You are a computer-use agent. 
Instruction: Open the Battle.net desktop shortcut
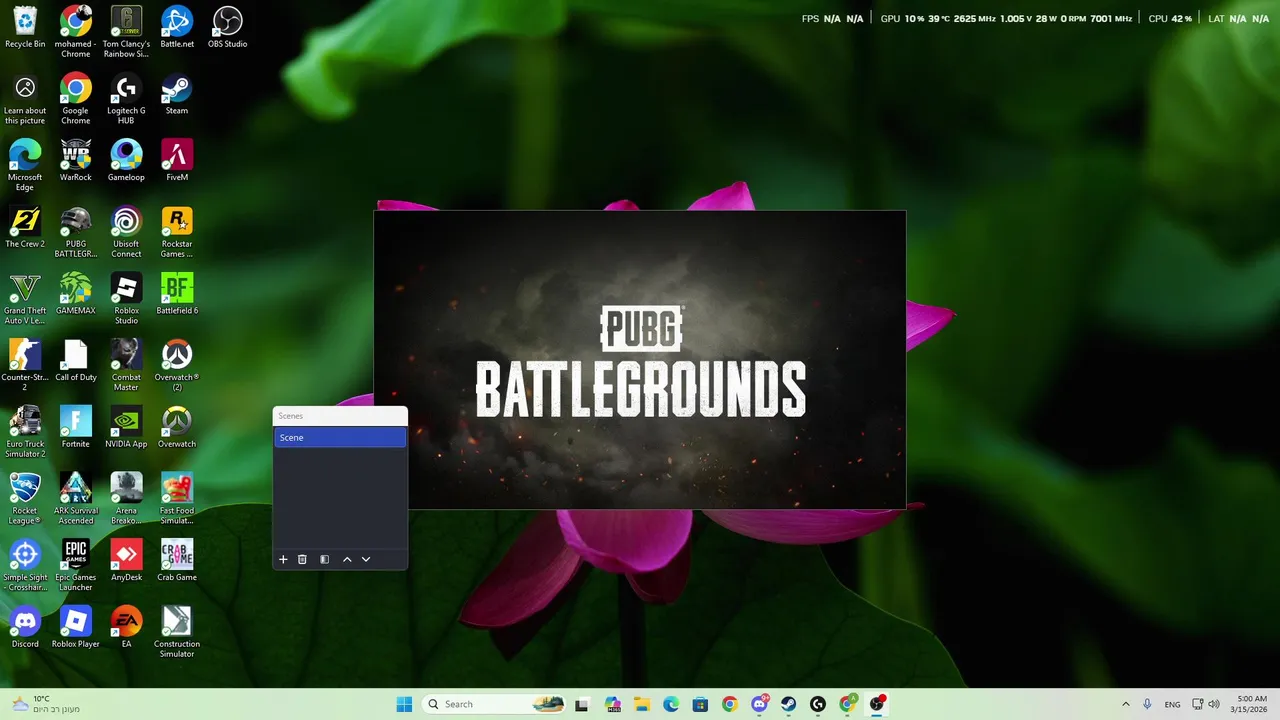point(177,27)
